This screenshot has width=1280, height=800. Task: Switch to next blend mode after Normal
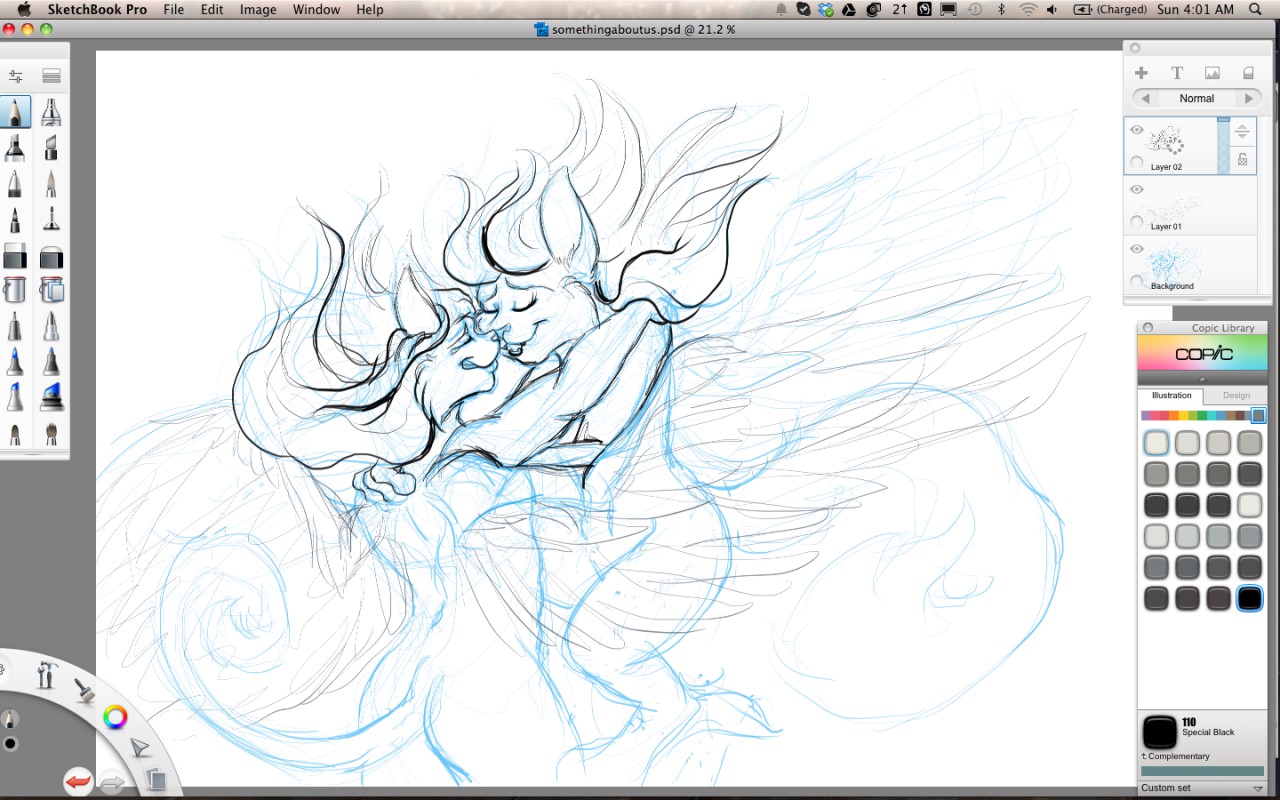(x=1248, y=98)
